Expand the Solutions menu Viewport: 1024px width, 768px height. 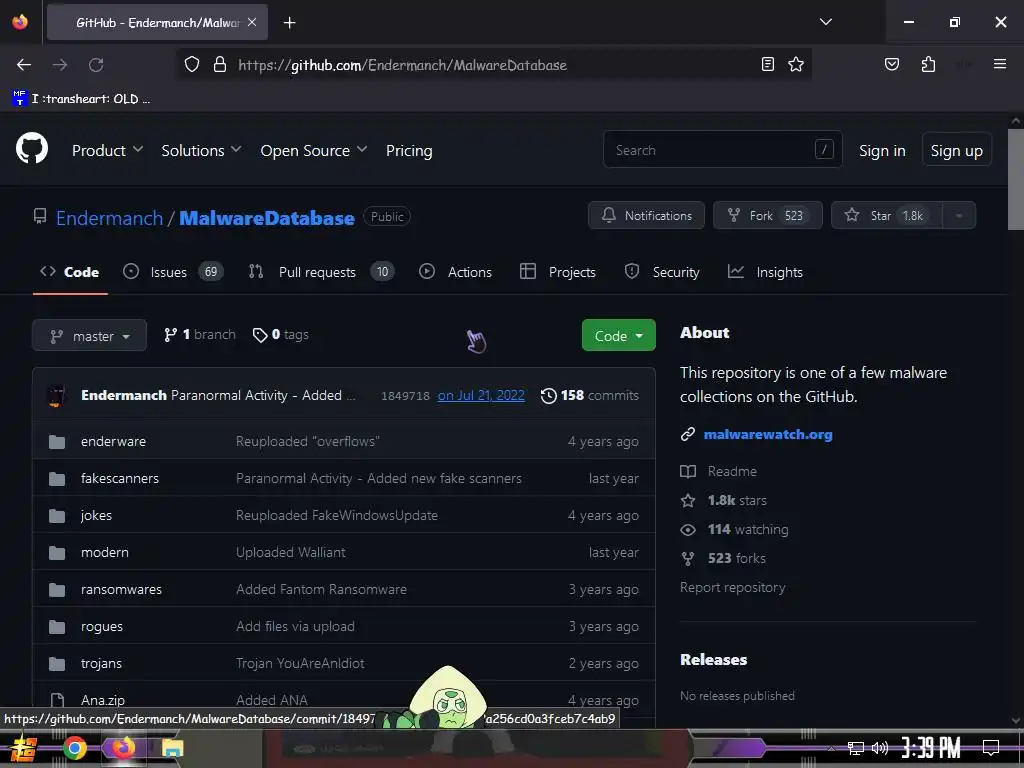click(x=201, y=150)
